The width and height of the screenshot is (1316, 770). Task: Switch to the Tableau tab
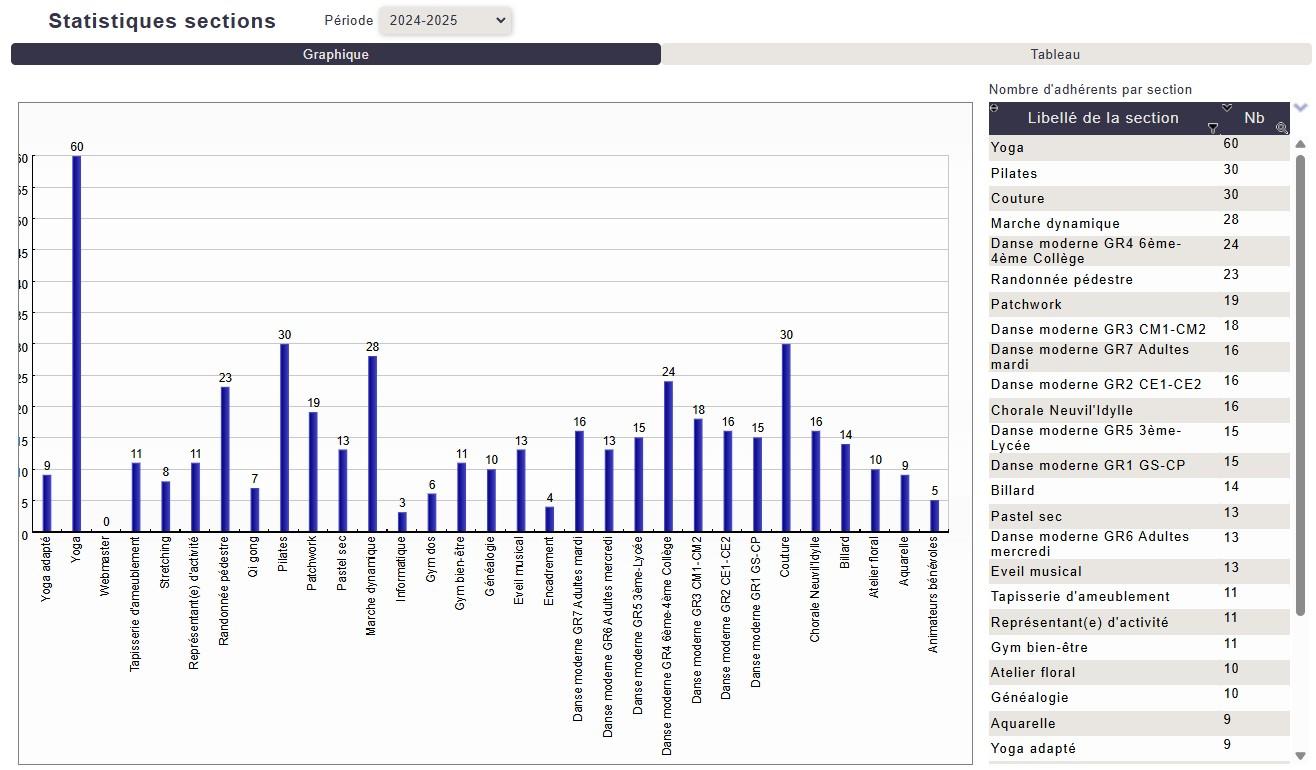tap(1055, 54)
